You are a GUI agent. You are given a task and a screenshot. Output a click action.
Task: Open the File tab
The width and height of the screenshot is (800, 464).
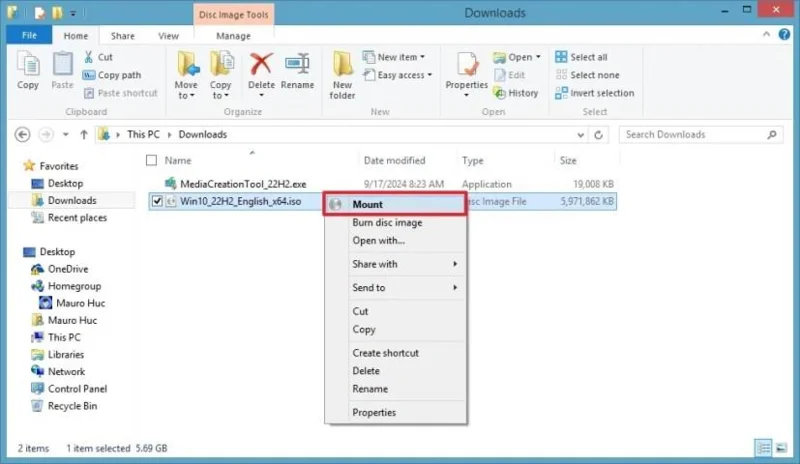pos(29,35)
